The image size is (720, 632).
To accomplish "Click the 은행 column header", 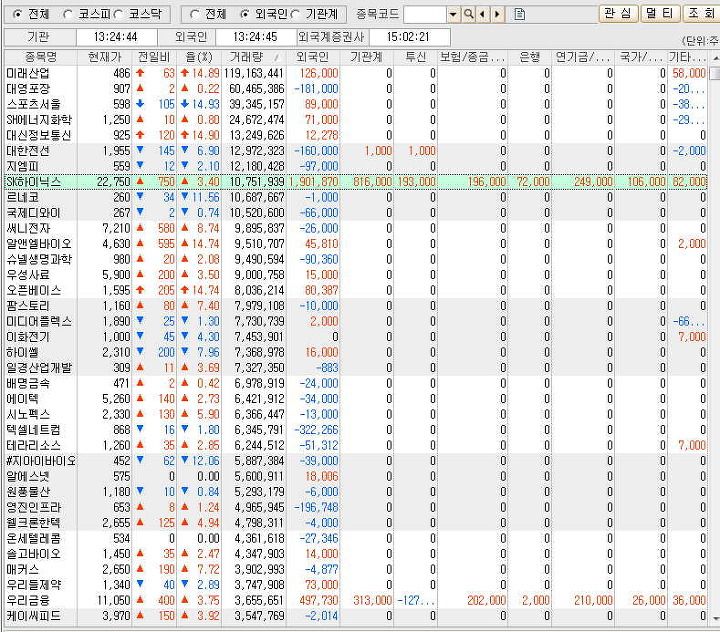I will pyautogui.click(x=529, y=57).
